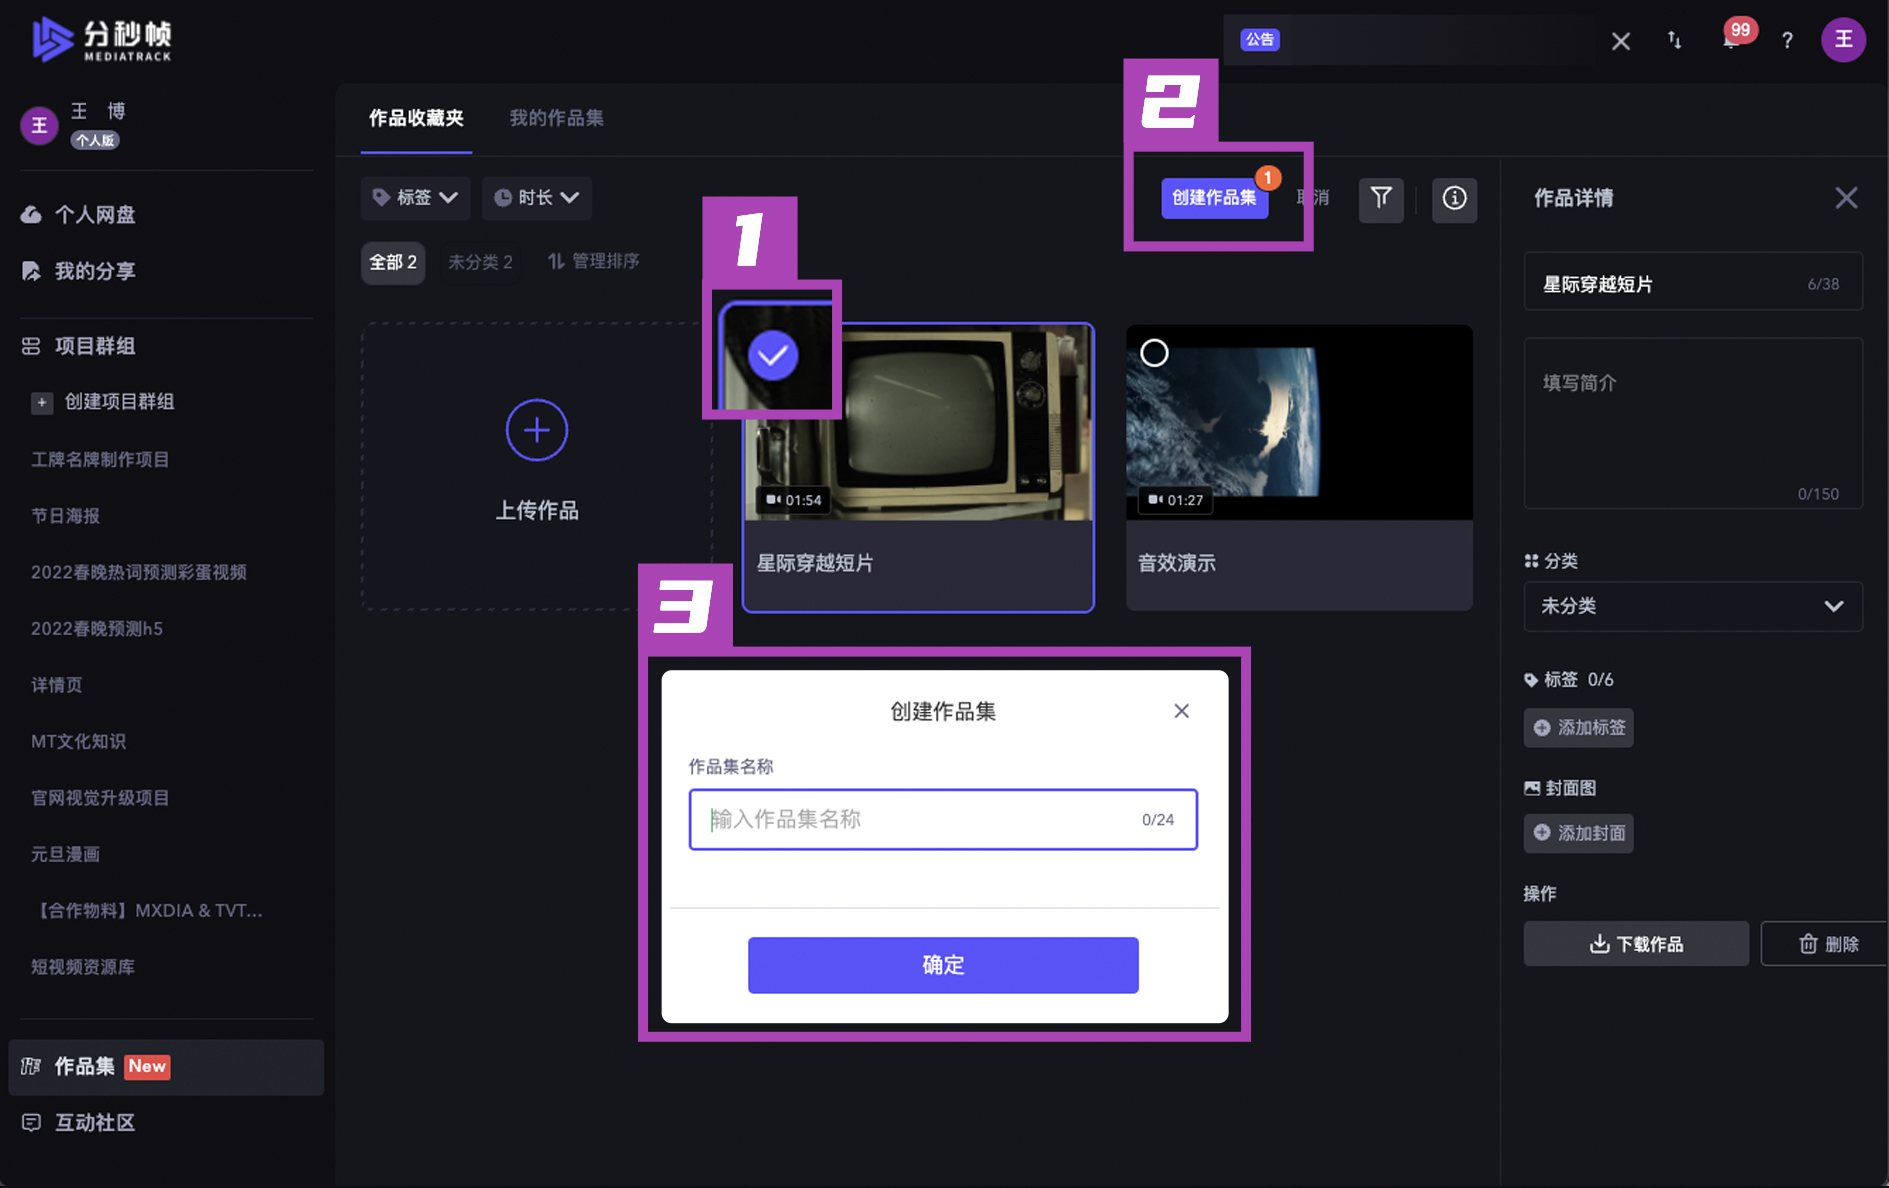The height and width of the screenshot is (1188, 1889).
Task: Uncheck the selected 星际穿越短片 checkmark
Action: point(773,355)
